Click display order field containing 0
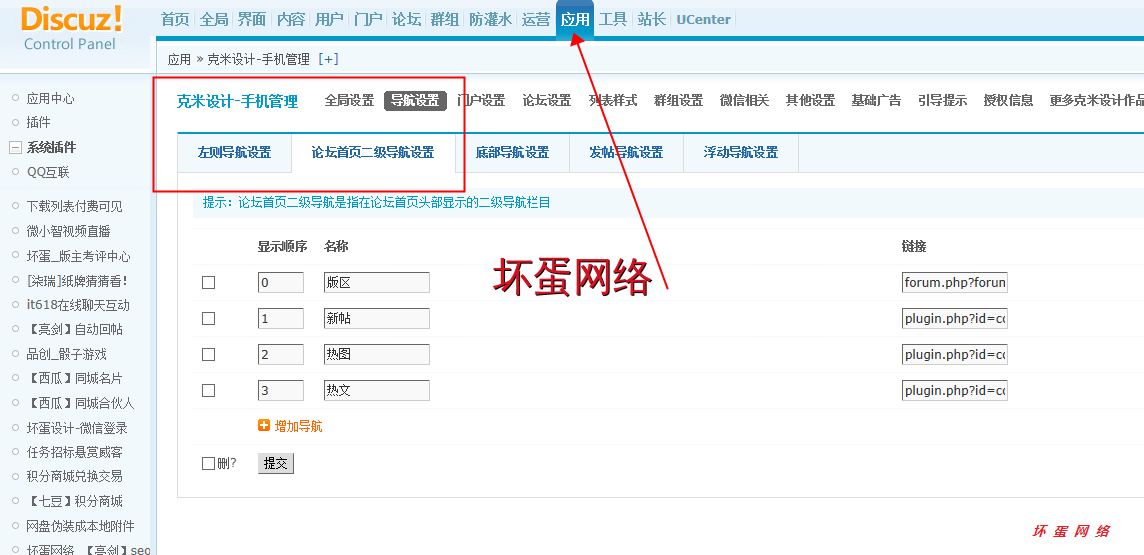1144x555 pixels. pos(281,282)
